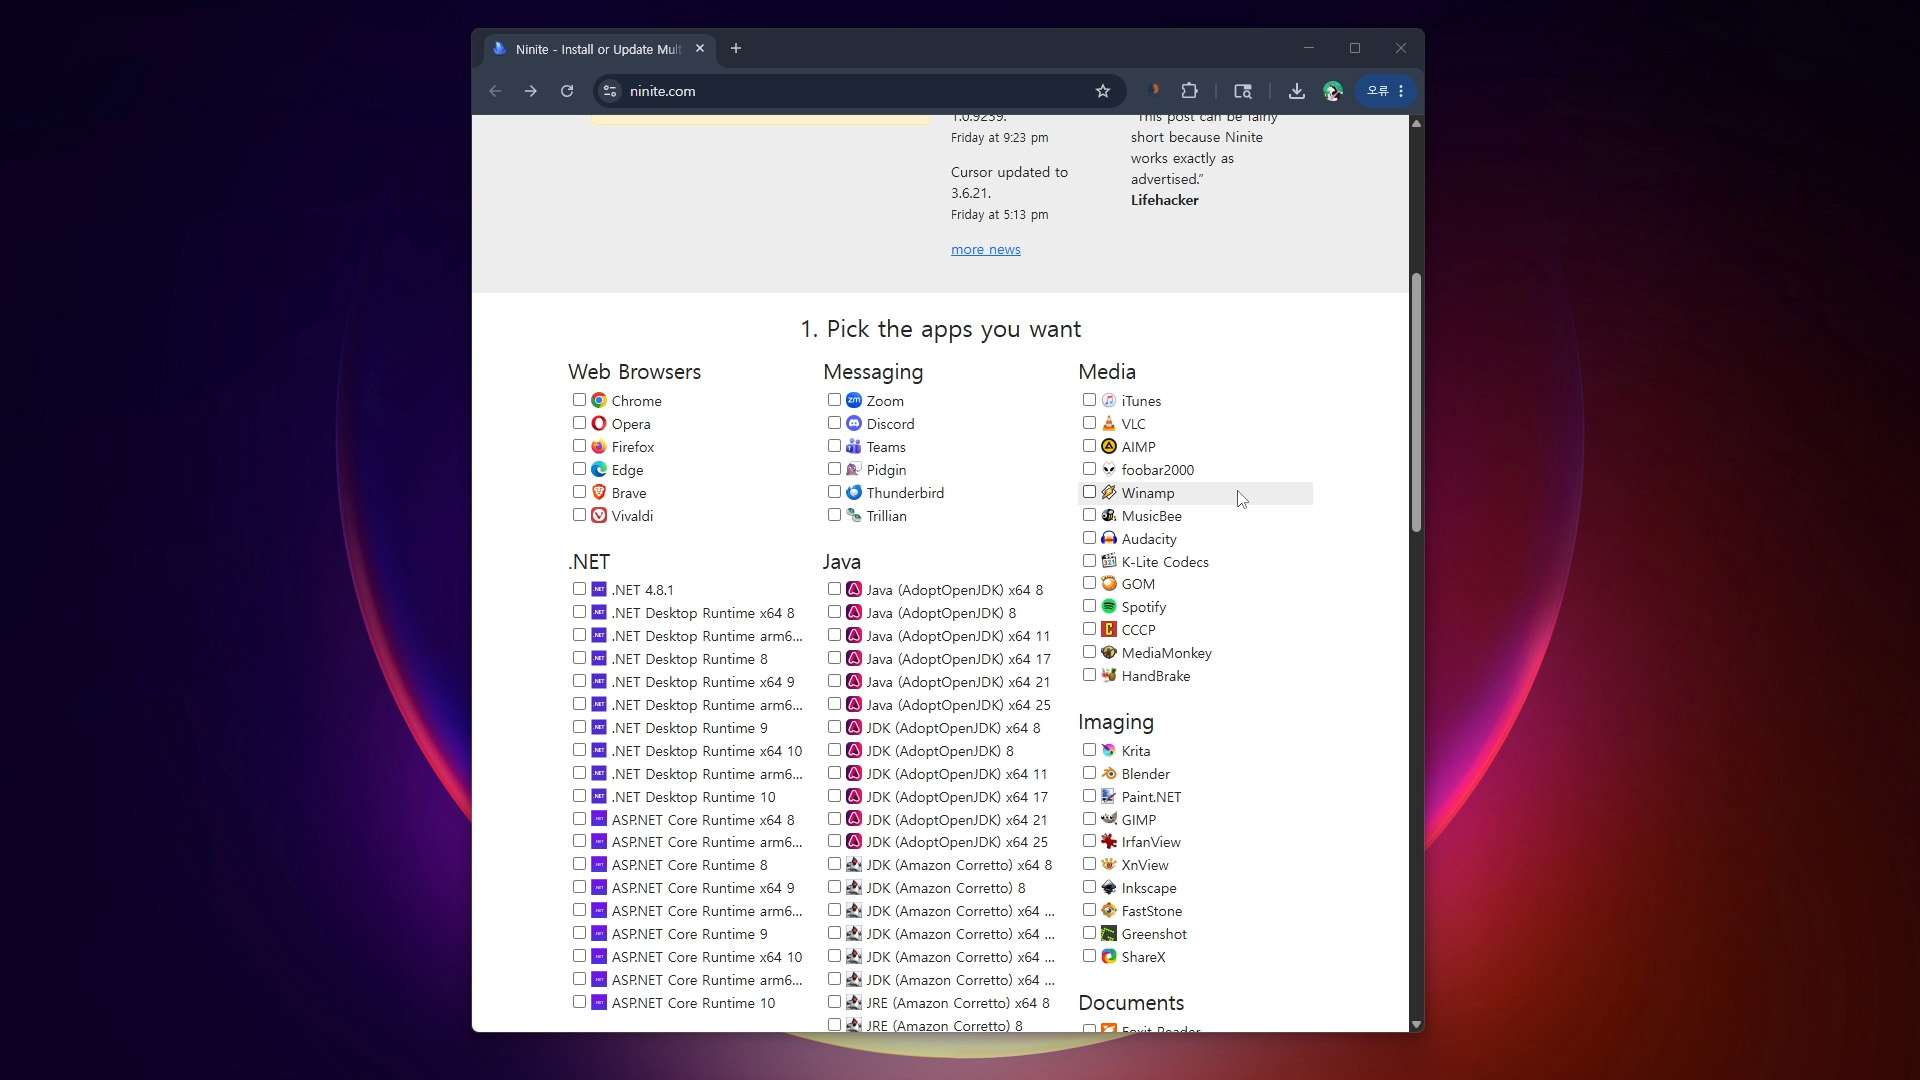Click the browser profile avatar
The image size is (1920, 1080).
(1333, 91)
